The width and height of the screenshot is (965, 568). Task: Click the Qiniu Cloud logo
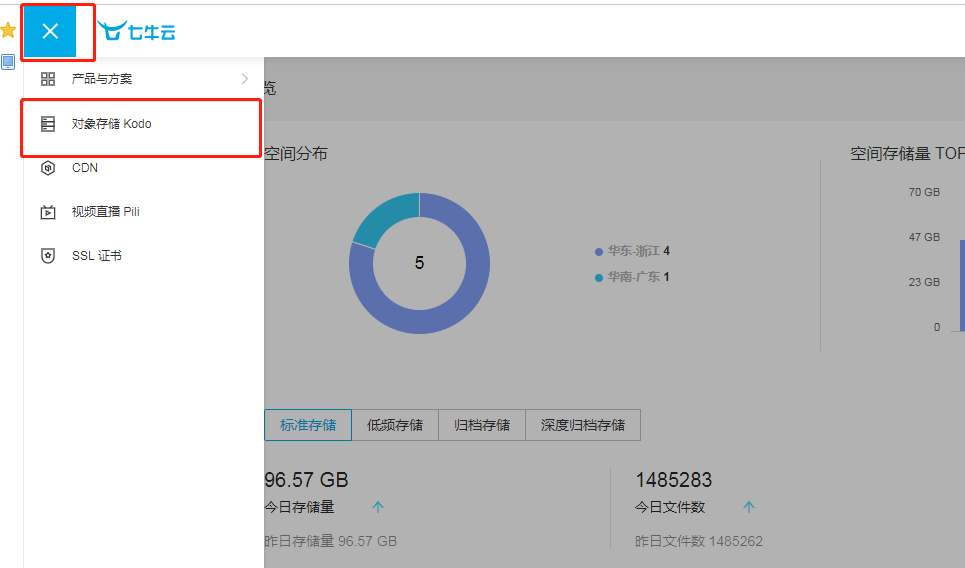[137, 31]
